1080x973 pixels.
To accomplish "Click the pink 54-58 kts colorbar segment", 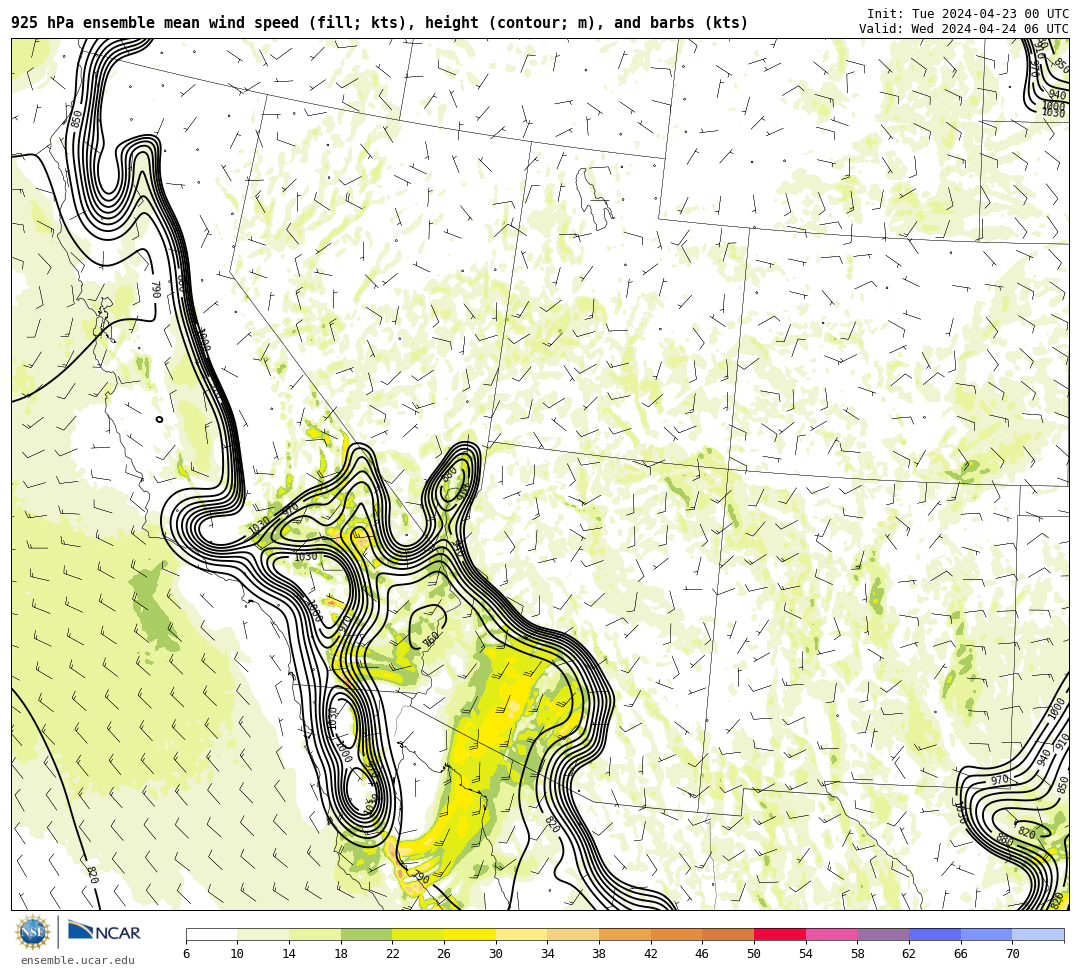I will pyautogui.click(x=831, y=934).
